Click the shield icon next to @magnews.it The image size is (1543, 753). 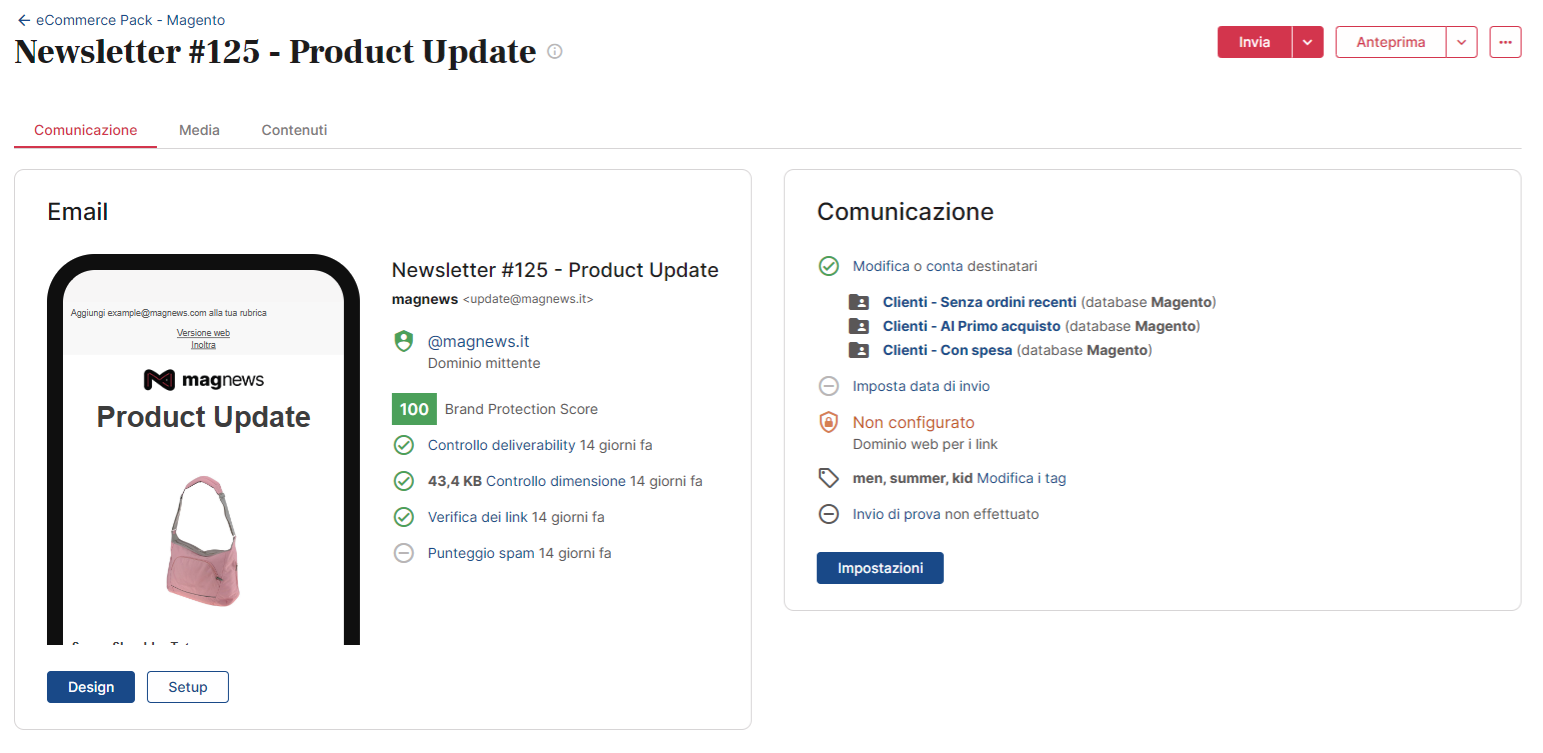pos(403,340)
